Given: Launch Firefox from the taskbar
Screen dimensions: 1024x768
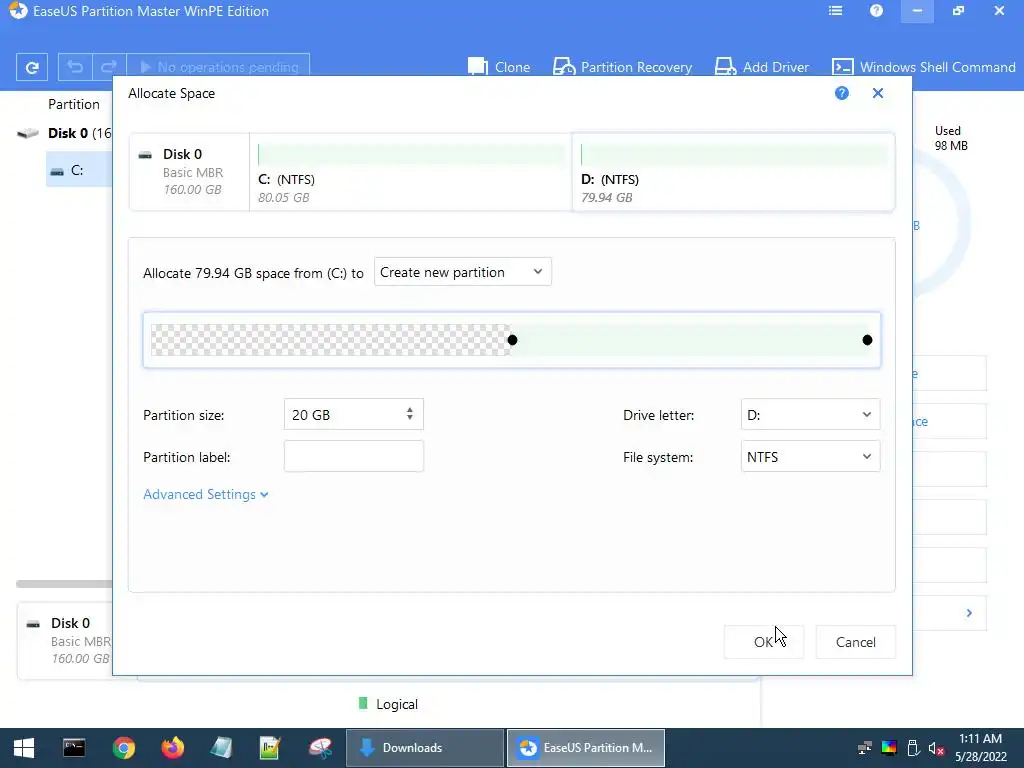Looking at the screenshot, I should tap(172, 748).
